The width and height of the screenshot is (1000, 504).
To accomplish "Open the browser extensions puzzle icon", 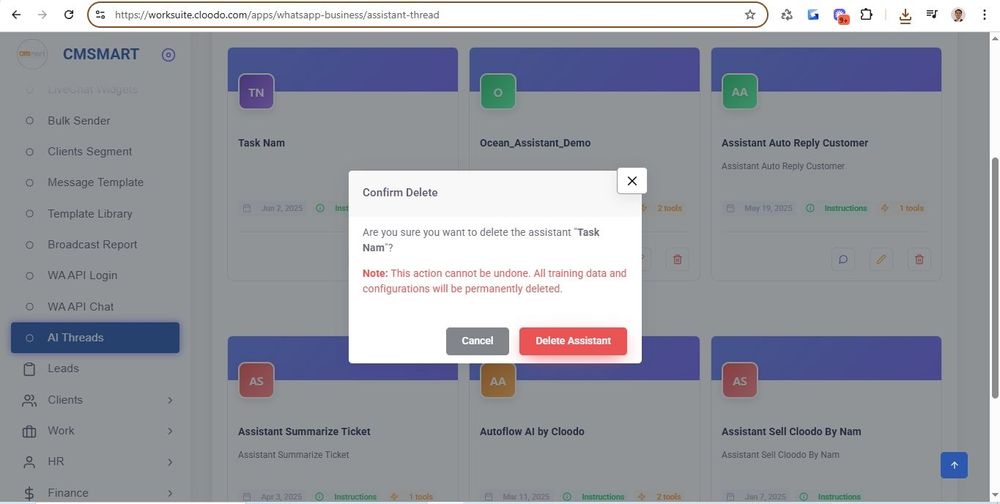I will 866,15.
